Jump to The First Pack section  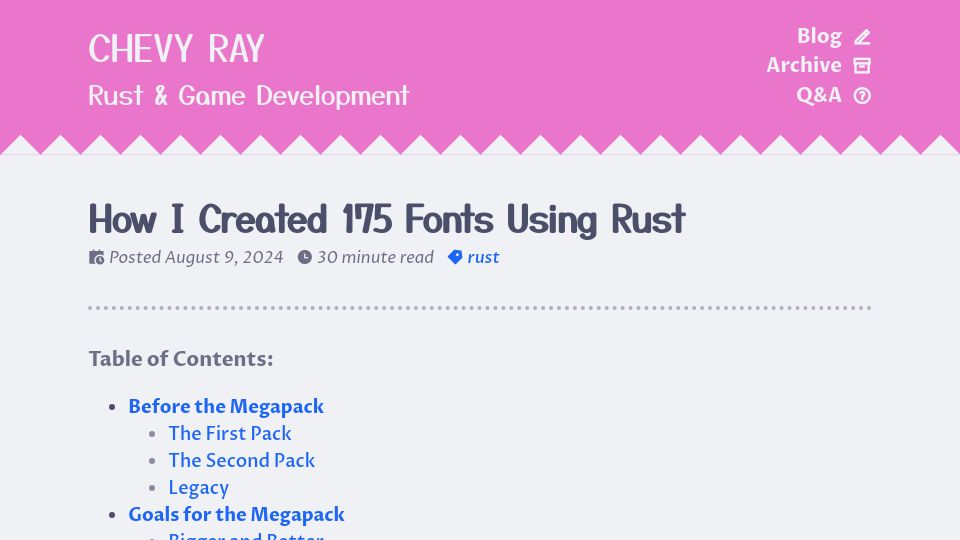coord(230,433)
